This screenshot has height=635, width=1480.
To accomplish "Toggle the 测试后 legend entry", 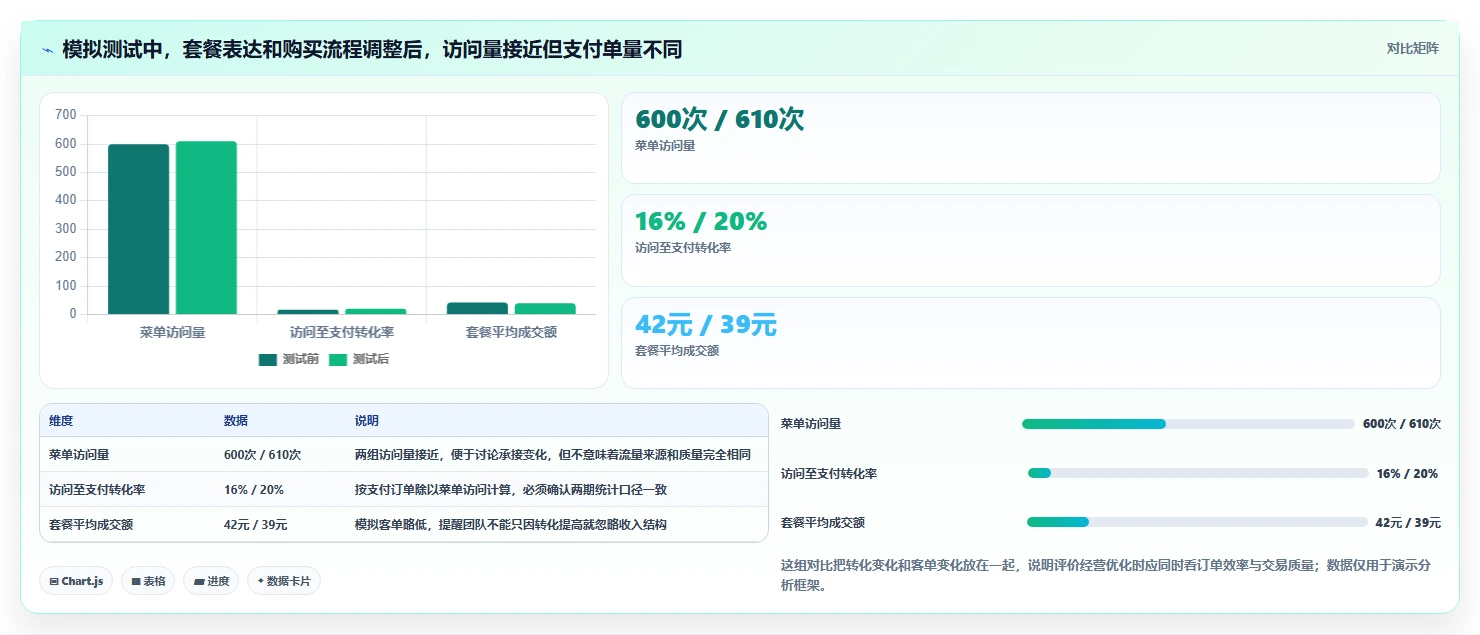I will [x=358, y=360].
